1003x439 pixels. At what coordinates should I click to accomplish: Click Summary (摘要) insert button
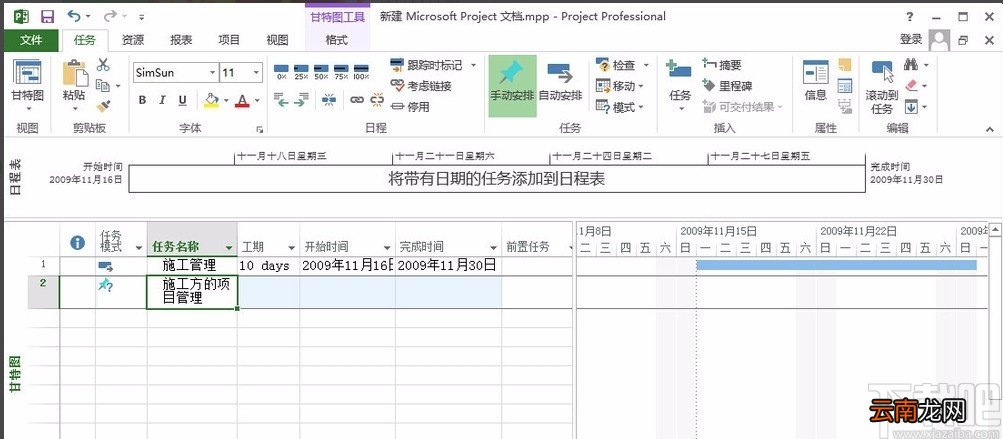(x=722, y=65)
